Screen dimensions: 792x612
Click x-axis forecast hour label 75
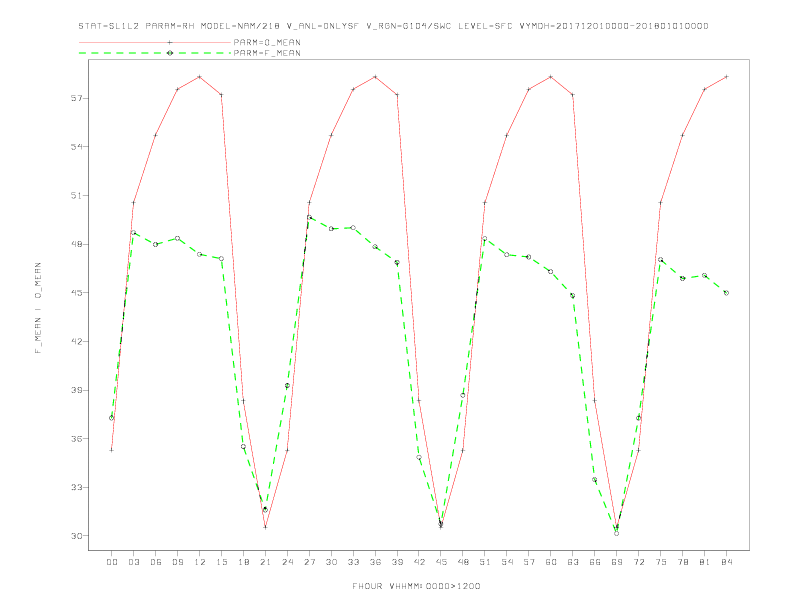(661, 562)
